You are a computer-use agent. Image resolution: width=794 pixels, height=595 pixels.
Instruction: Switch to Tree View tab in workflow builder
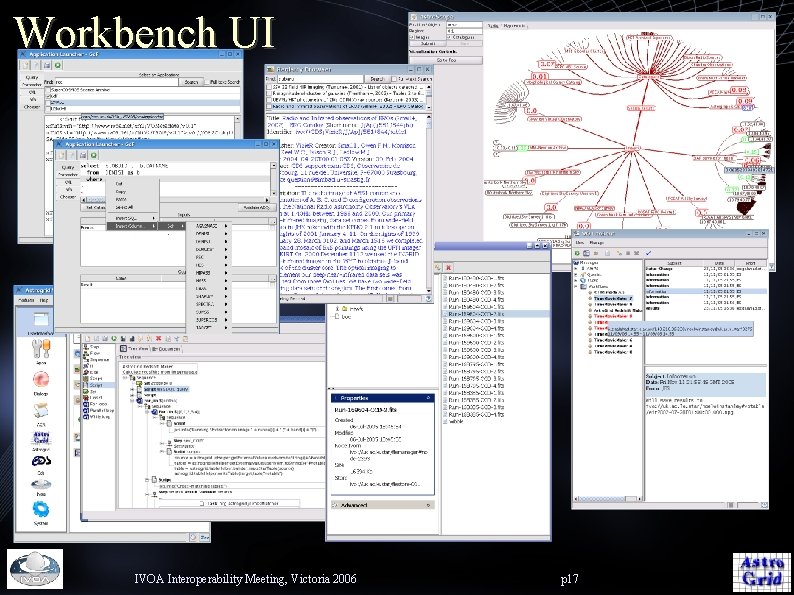[x=134, y=349]
